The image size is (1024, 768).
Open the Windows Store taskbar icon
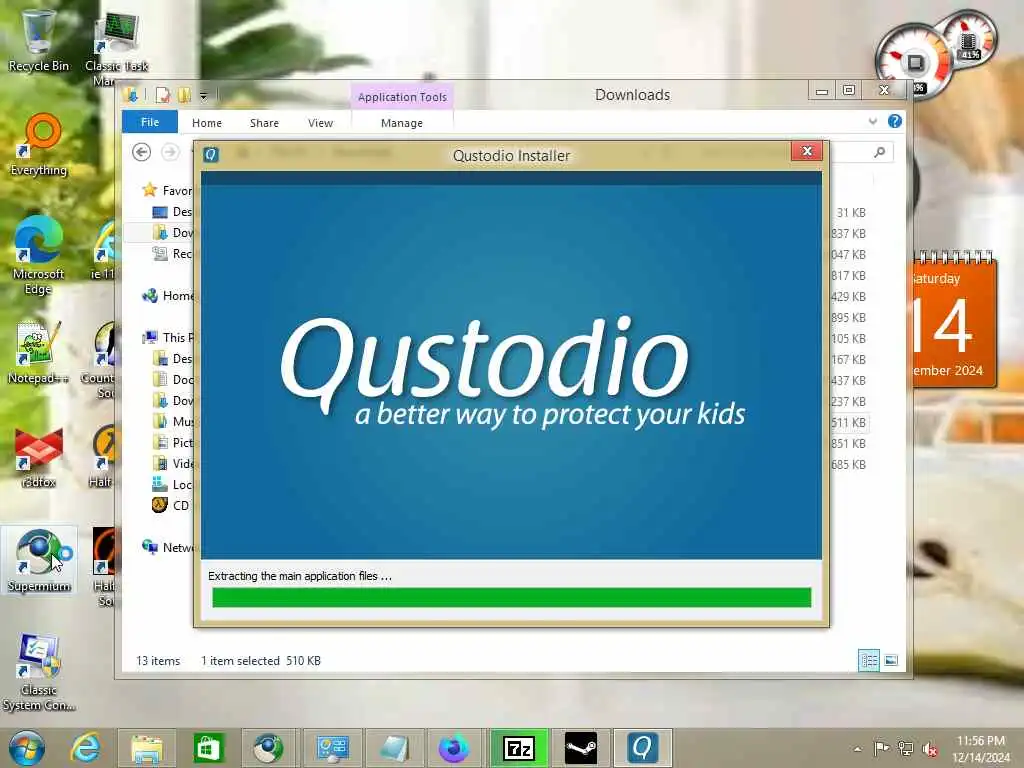[x=208, y=748]
